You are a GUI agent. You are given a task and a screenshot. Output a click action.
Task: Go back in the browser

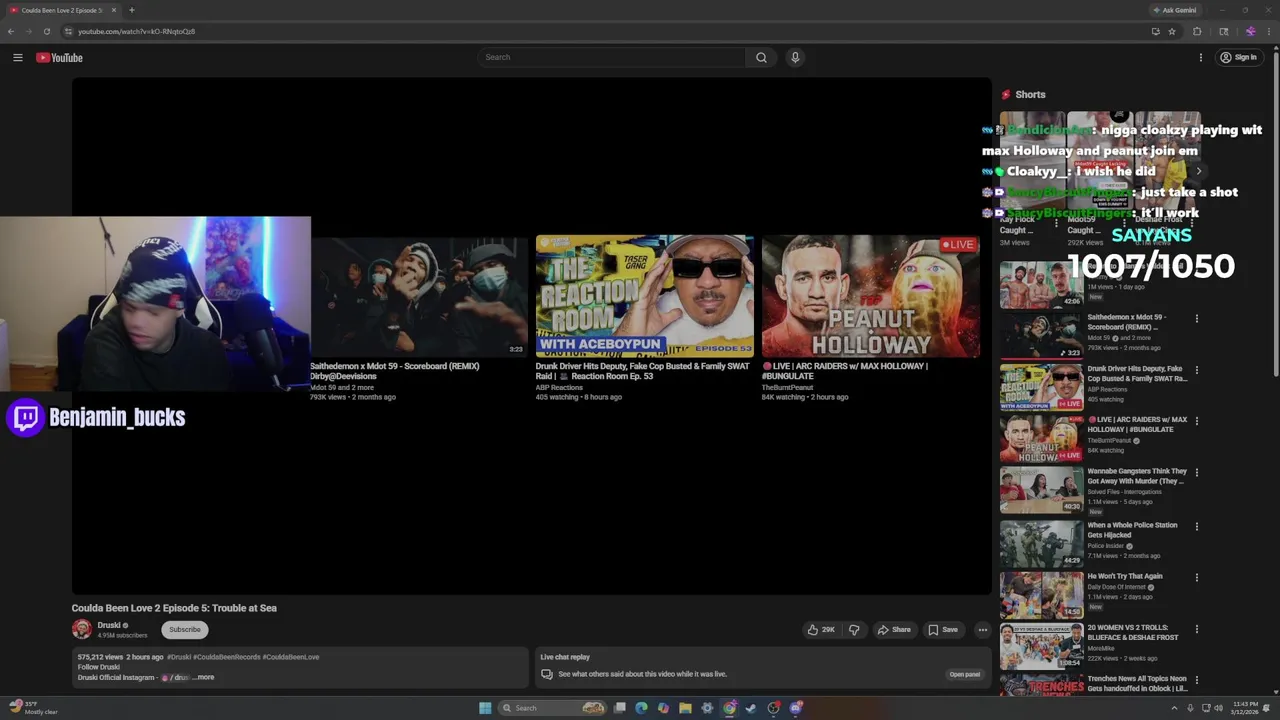[x=11, y=31]
